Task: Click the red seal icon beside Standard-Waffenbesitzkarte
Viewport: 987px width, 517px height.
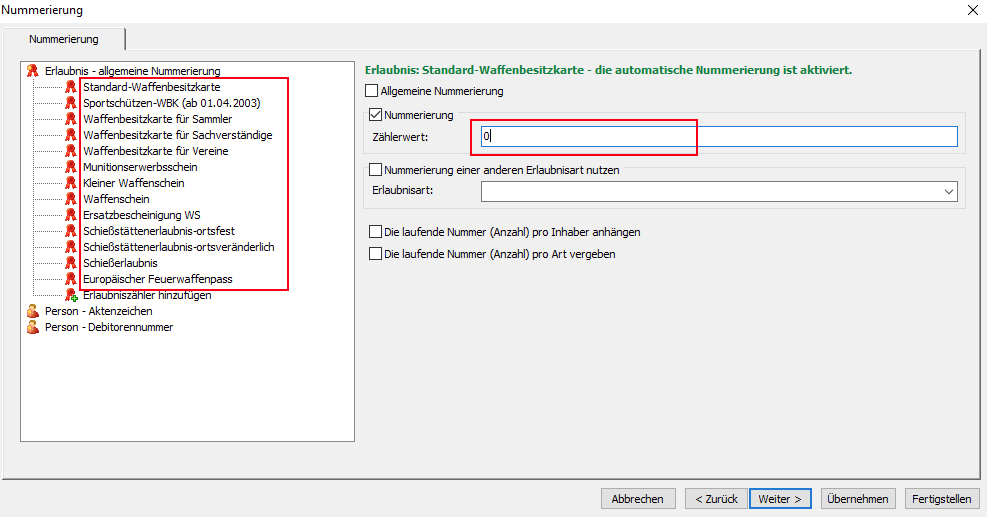Action: (x=71, y=87)
